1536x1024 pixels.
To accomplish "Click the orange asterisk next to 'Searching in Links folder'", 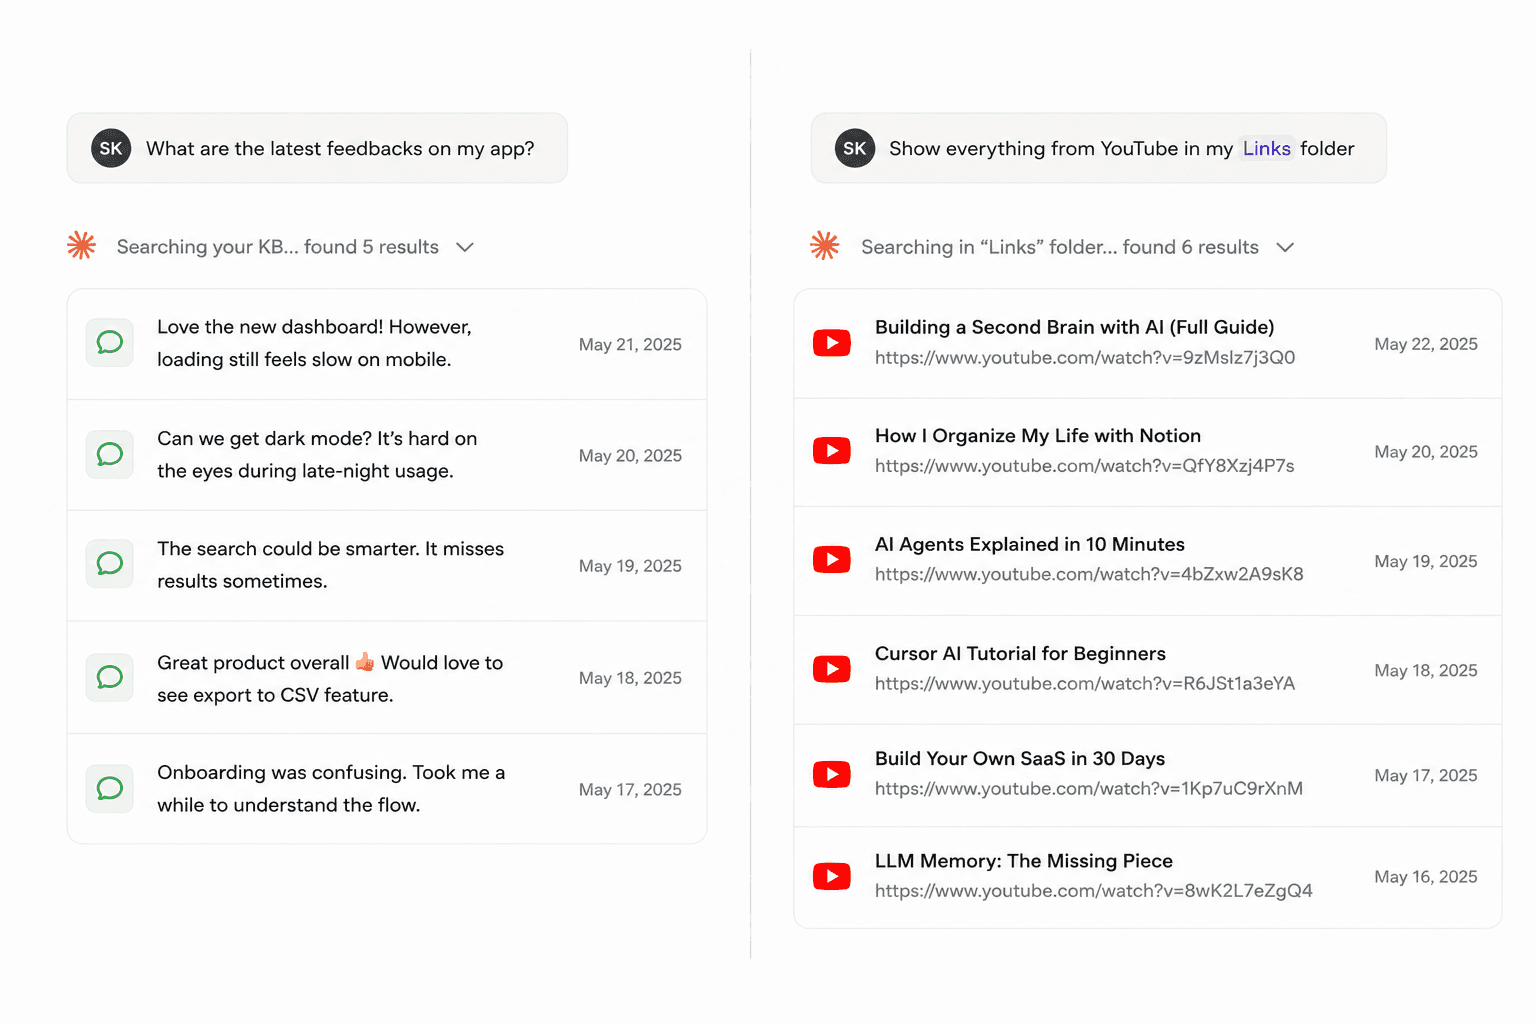I will click(825, 245).
